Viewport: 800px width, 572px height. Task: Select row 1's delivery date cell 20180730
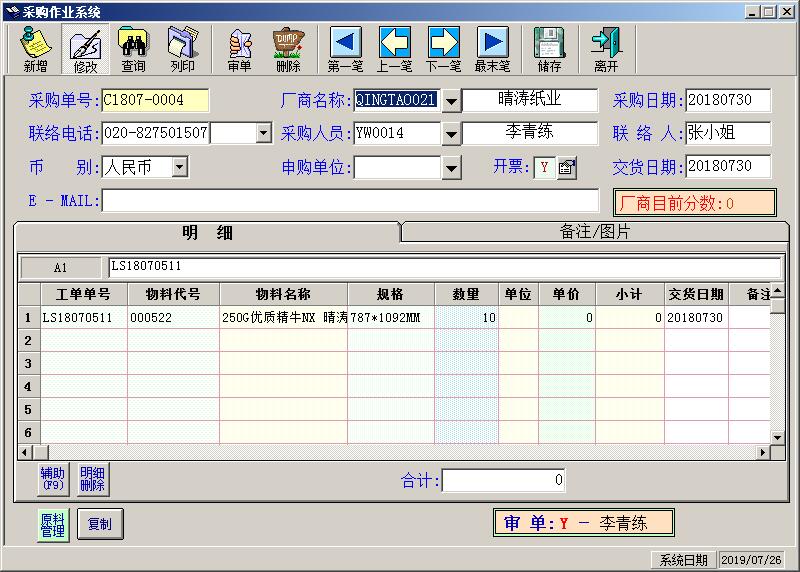[x=696, y=317]
